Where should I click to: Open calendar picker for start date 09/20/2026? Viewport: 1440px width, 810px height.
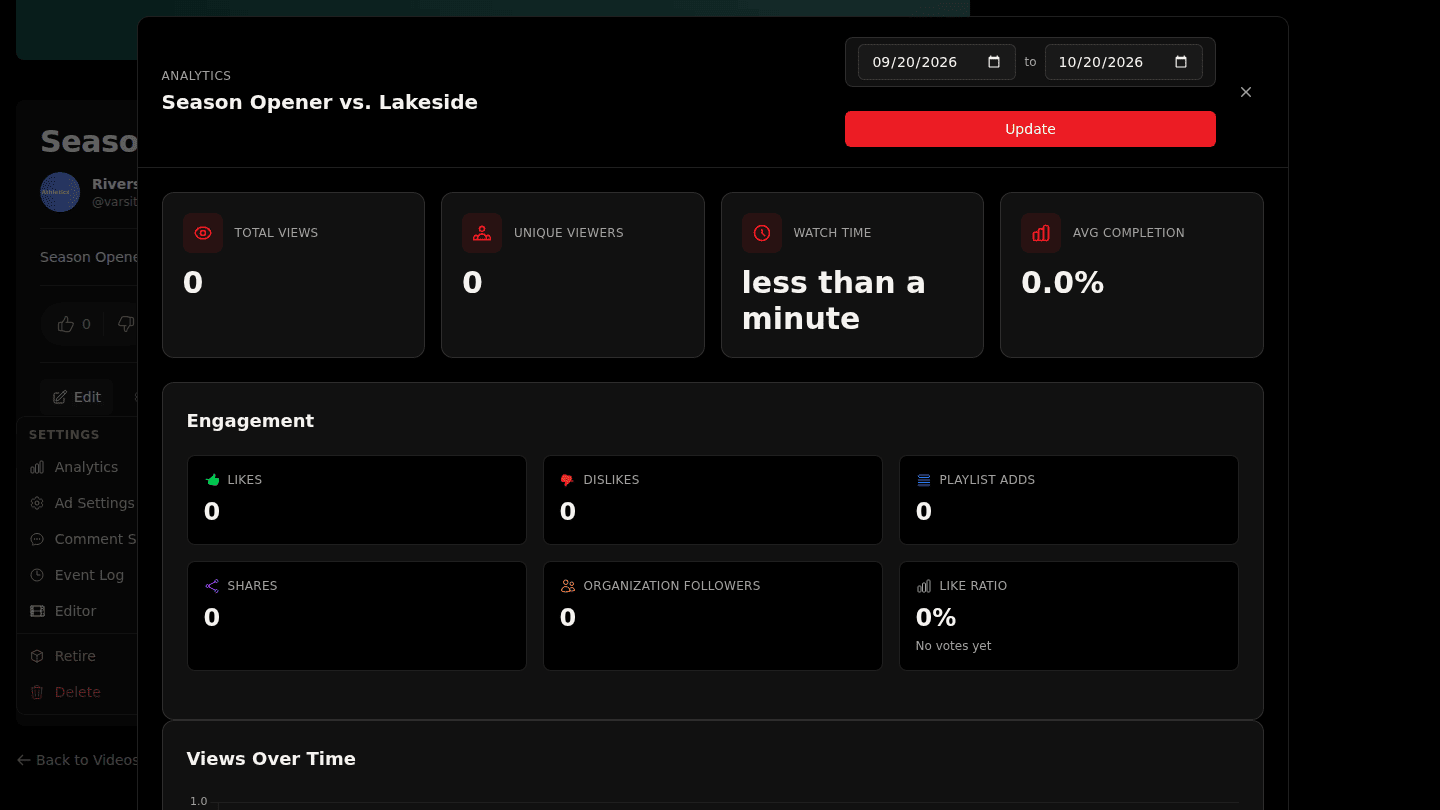click(994, 62)
